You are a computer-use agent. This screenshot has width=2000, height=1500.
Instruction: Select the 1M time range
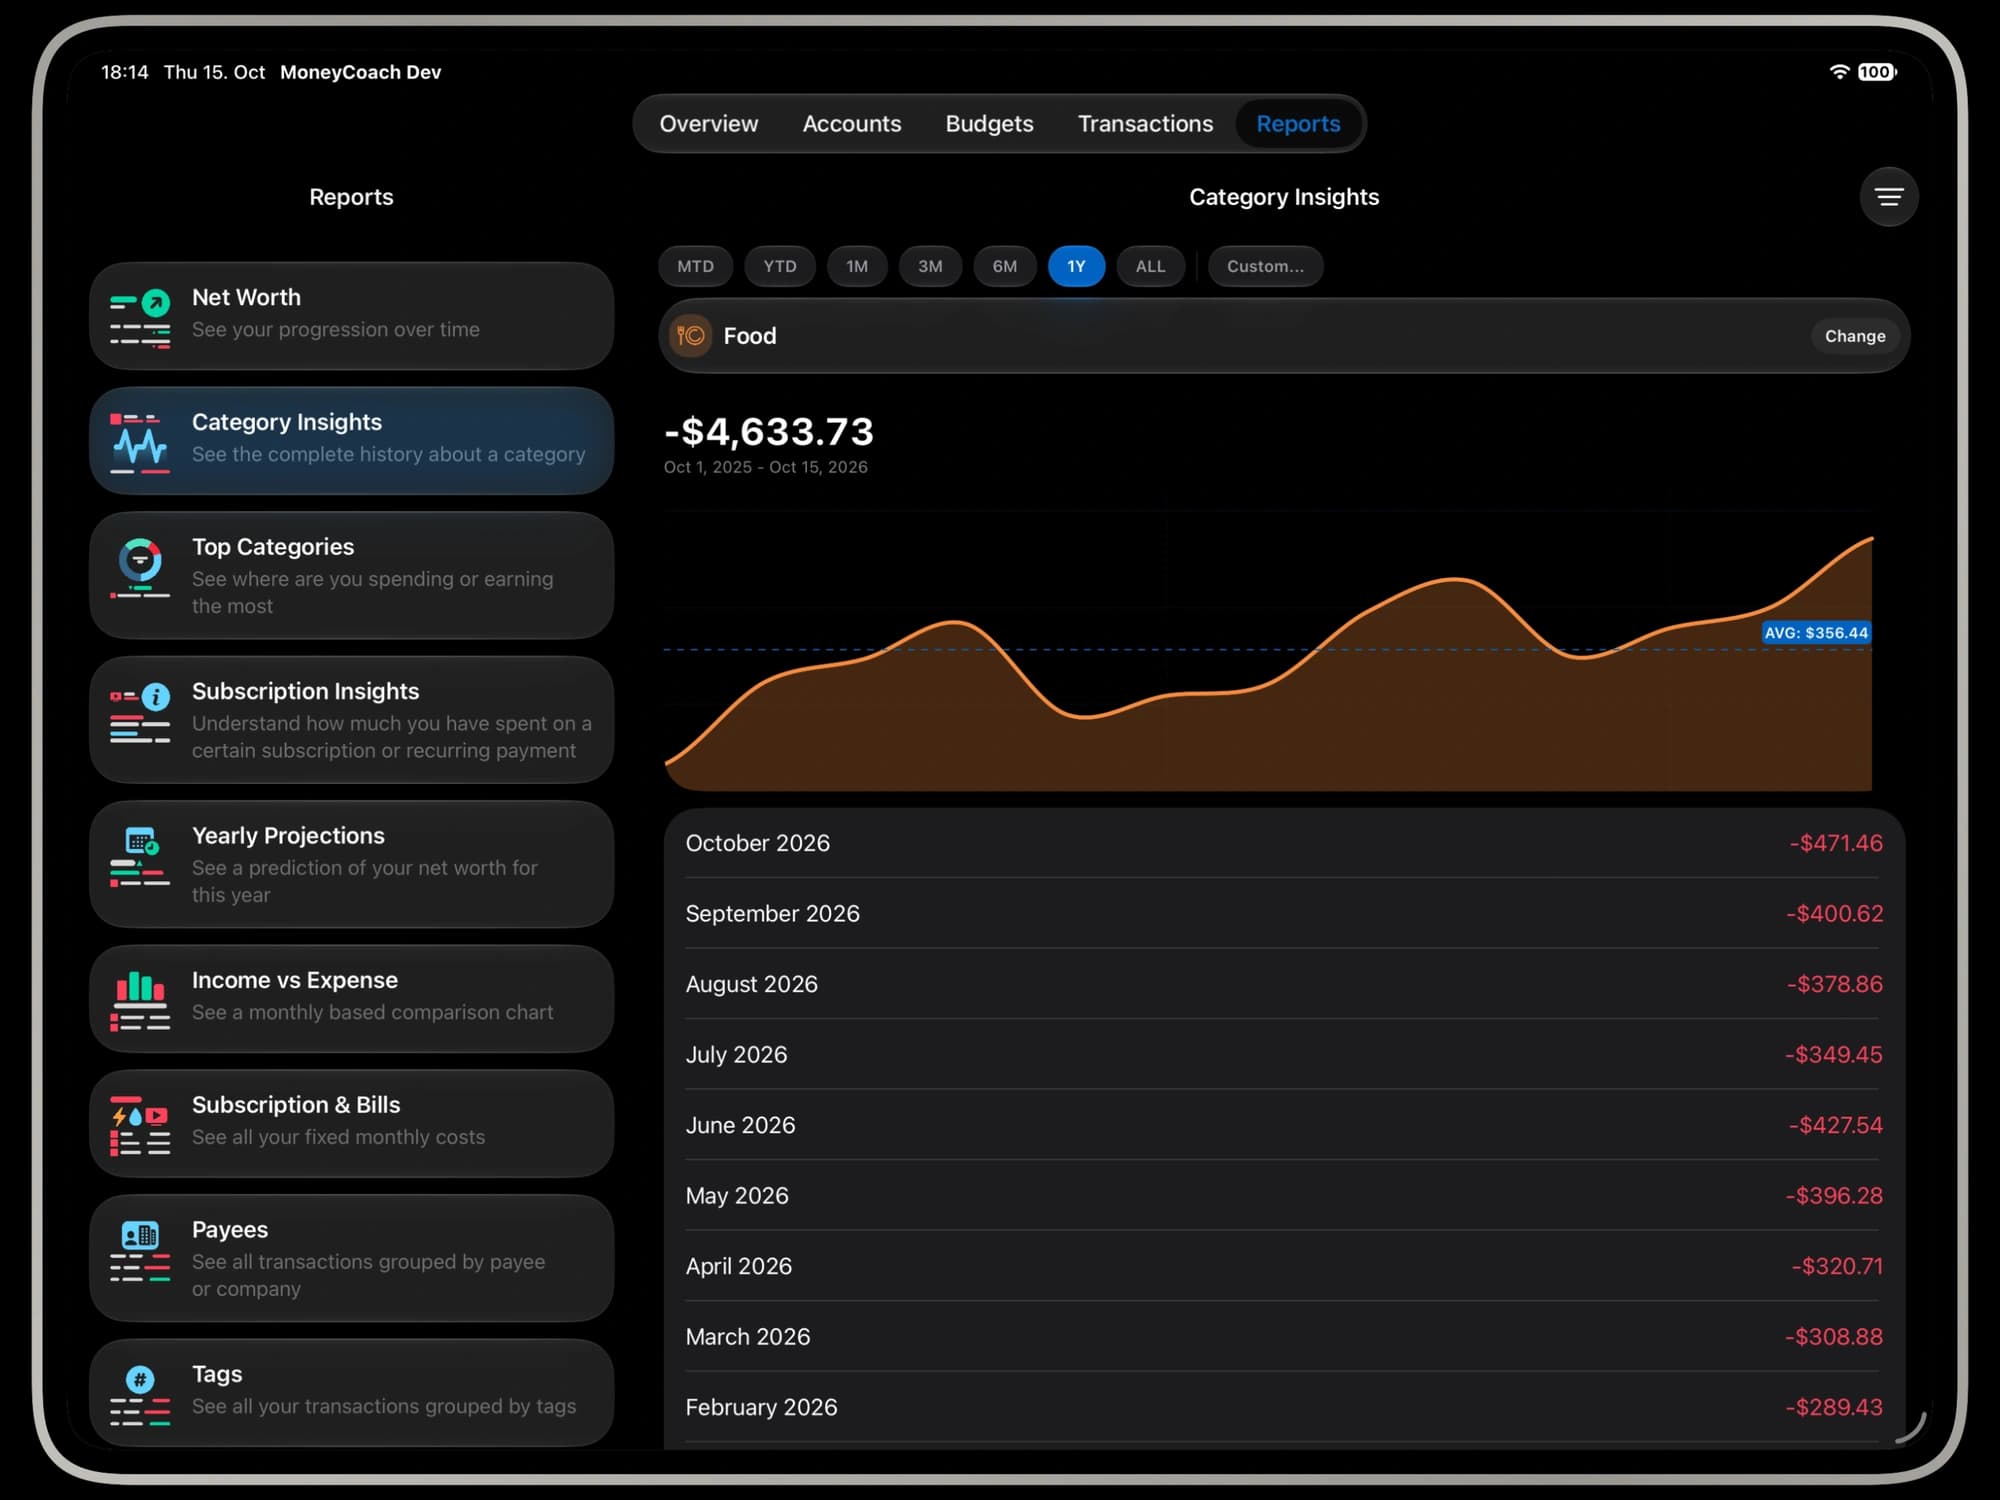coord(857,266)
